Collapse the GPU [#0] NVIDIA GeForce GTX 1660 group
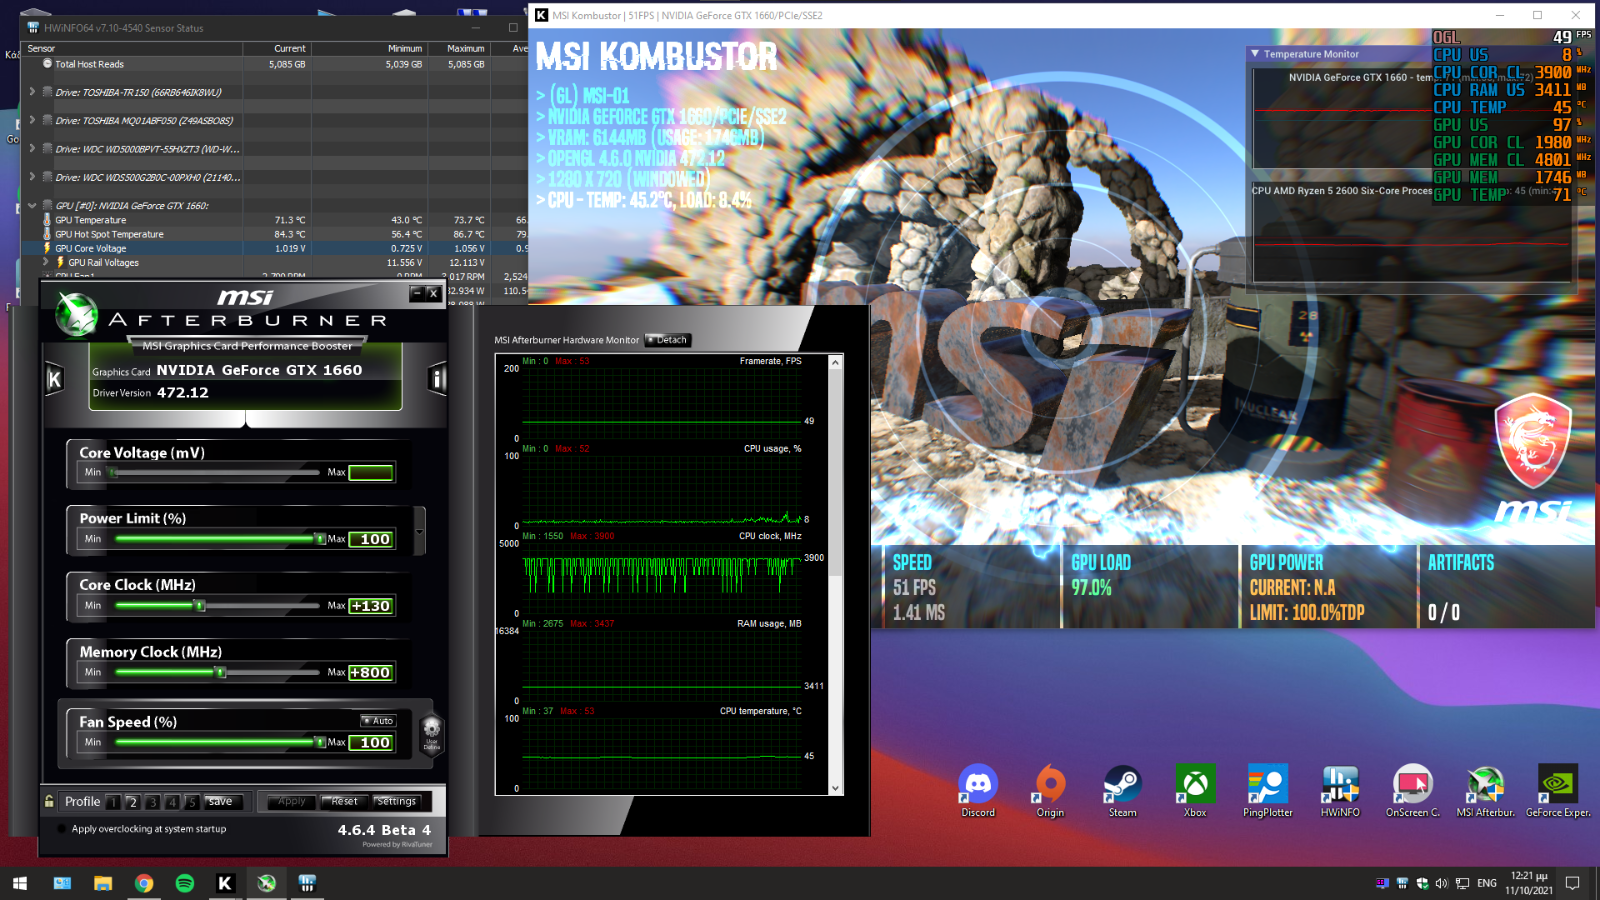 [32, 205]
